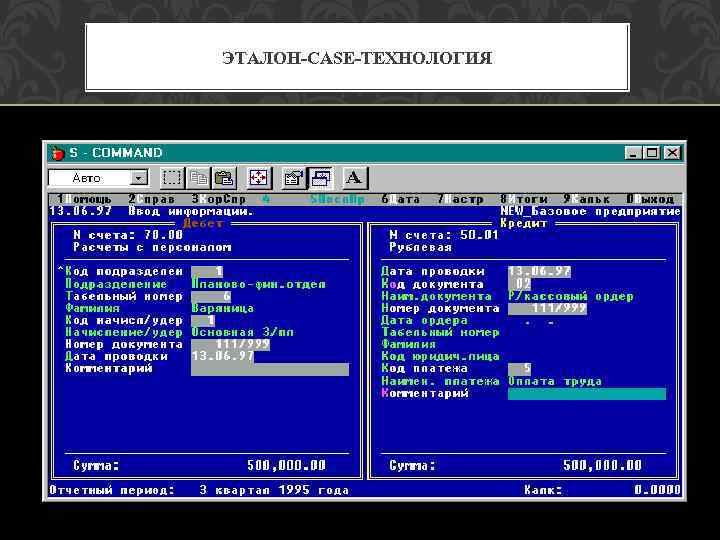The height and width of the screenshot is (540, 720).
Task: Click the Кредит panel heading
Action: pos(524,224)
